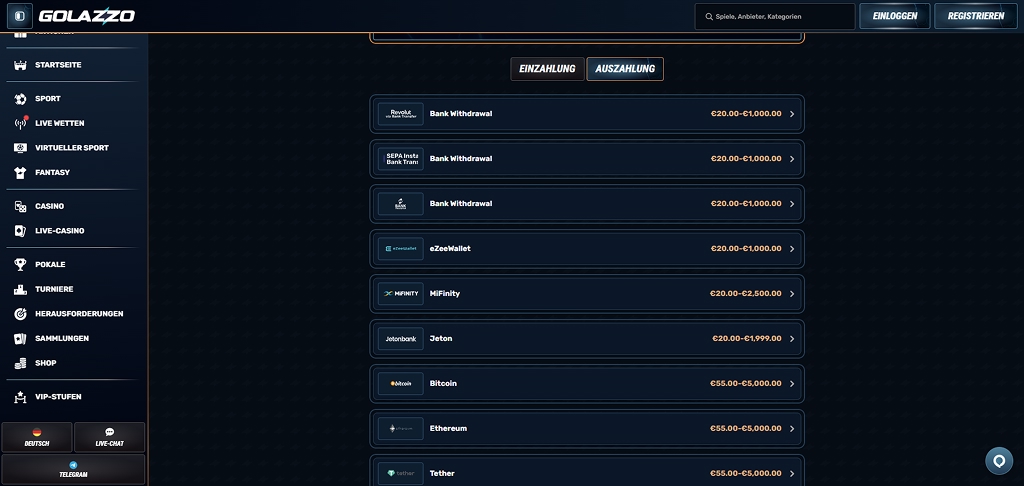
Task: Click the Sammlungen cards icon
Action: [20, 339]
